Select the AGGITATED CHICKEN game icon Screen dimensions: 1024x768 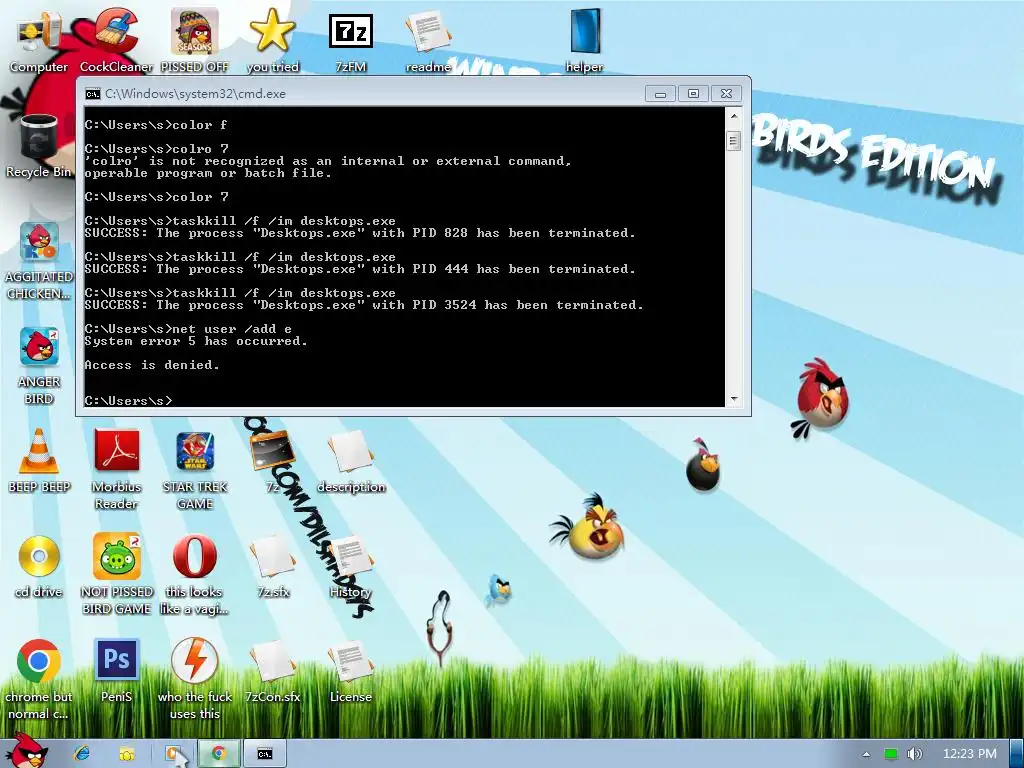coord(39,260)
